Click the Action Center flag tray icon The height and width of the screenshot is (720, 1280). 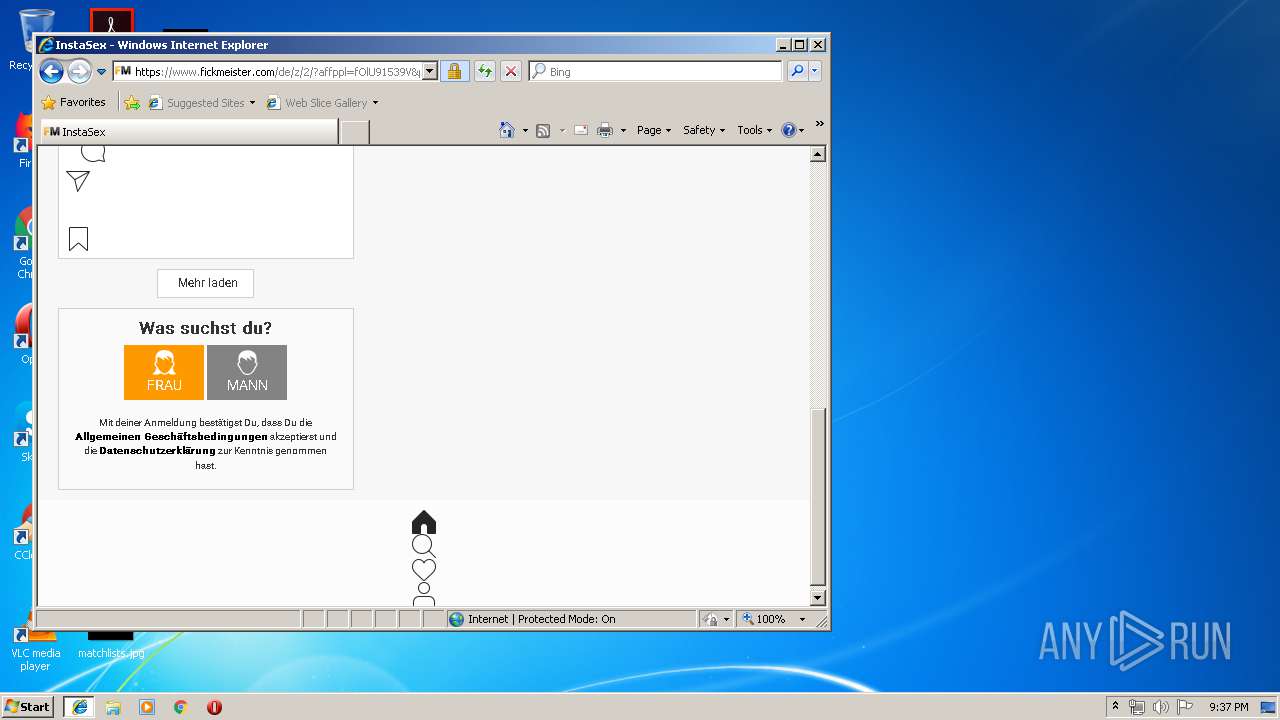[x=1185, y=707]
